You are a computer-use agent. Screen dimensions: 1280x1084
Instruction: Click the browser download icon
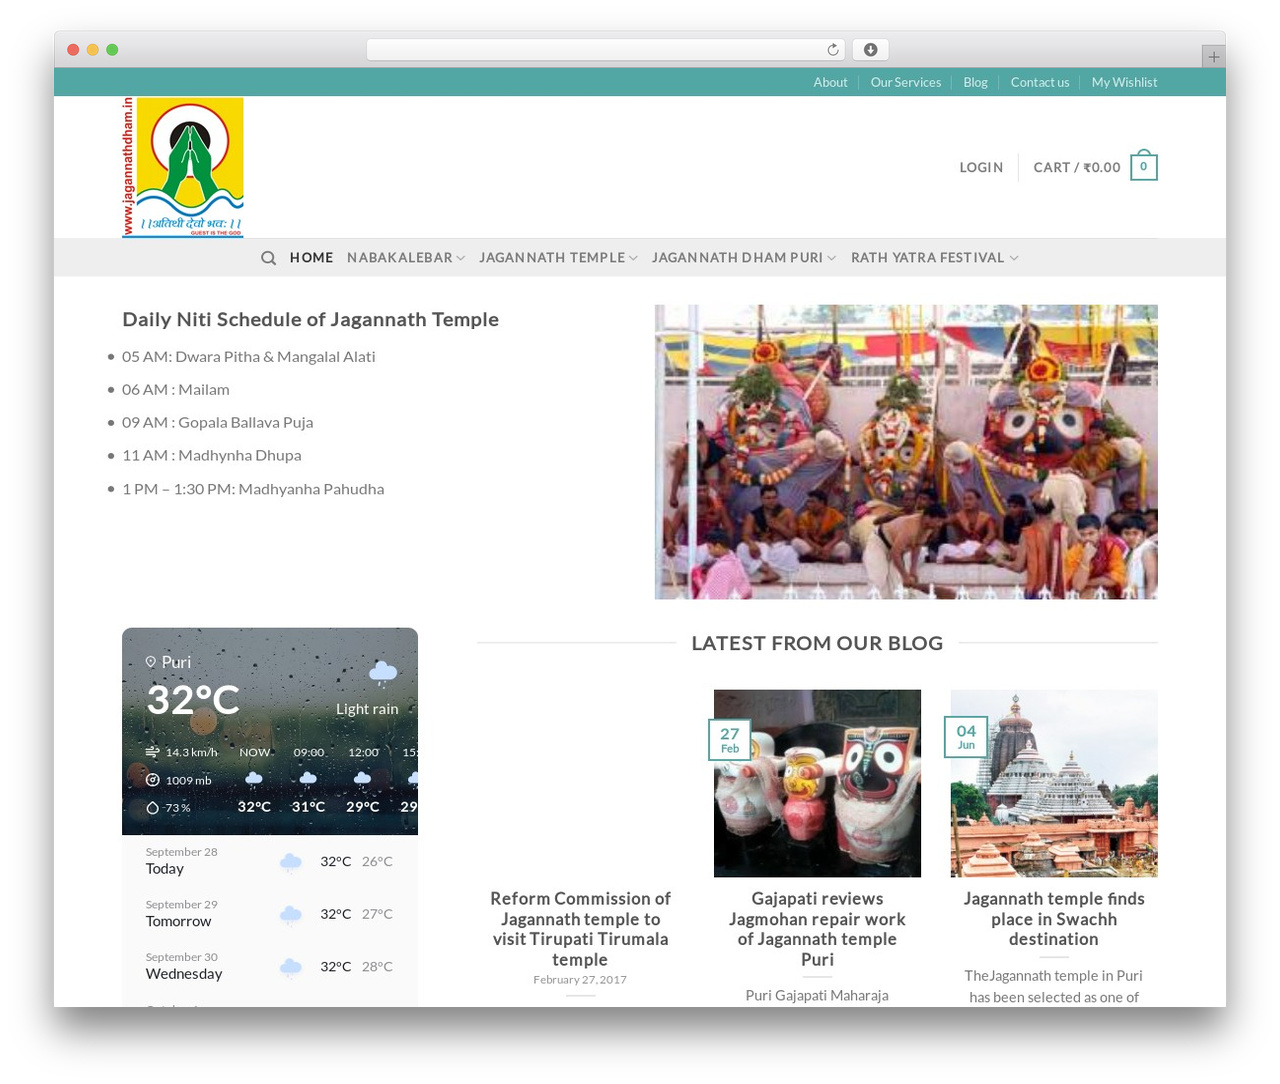[x=871, y=50]
